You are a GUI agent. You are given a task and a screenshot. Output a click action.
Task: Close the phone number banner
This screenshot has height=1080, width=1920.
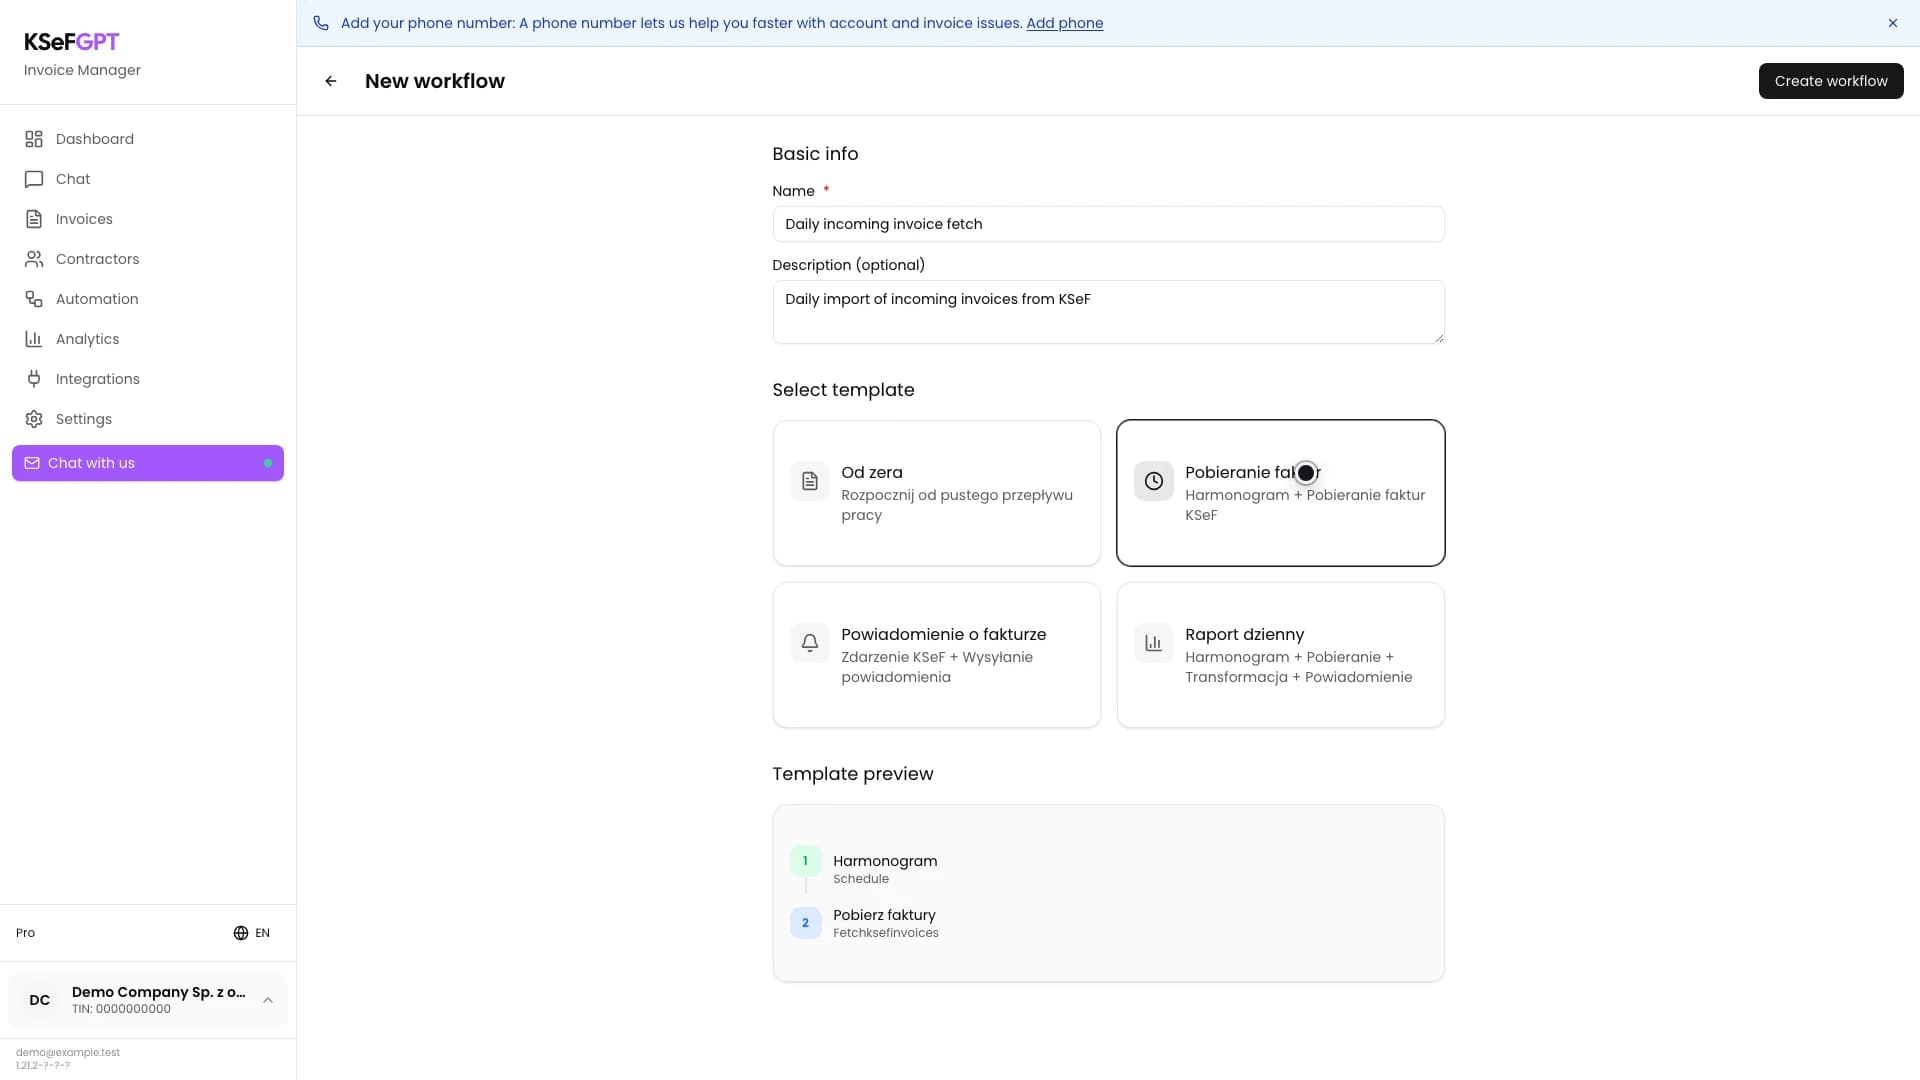click(1893, 23)
